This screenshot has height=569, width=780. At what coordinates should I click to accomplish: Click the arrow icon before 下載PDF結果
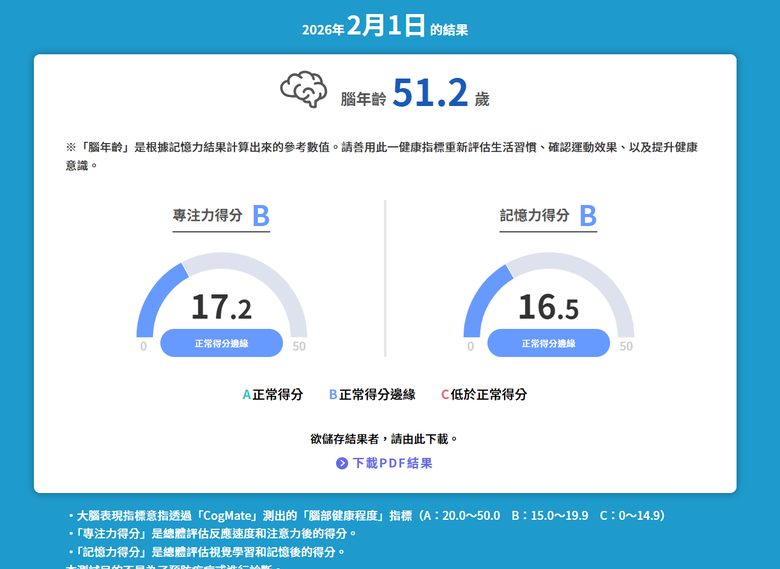point(342,463)
